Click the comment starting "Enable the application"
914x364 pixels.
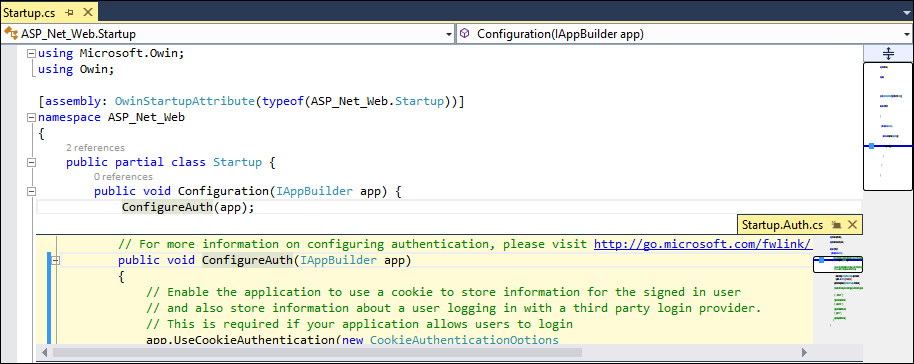click(x=443, y=292)
